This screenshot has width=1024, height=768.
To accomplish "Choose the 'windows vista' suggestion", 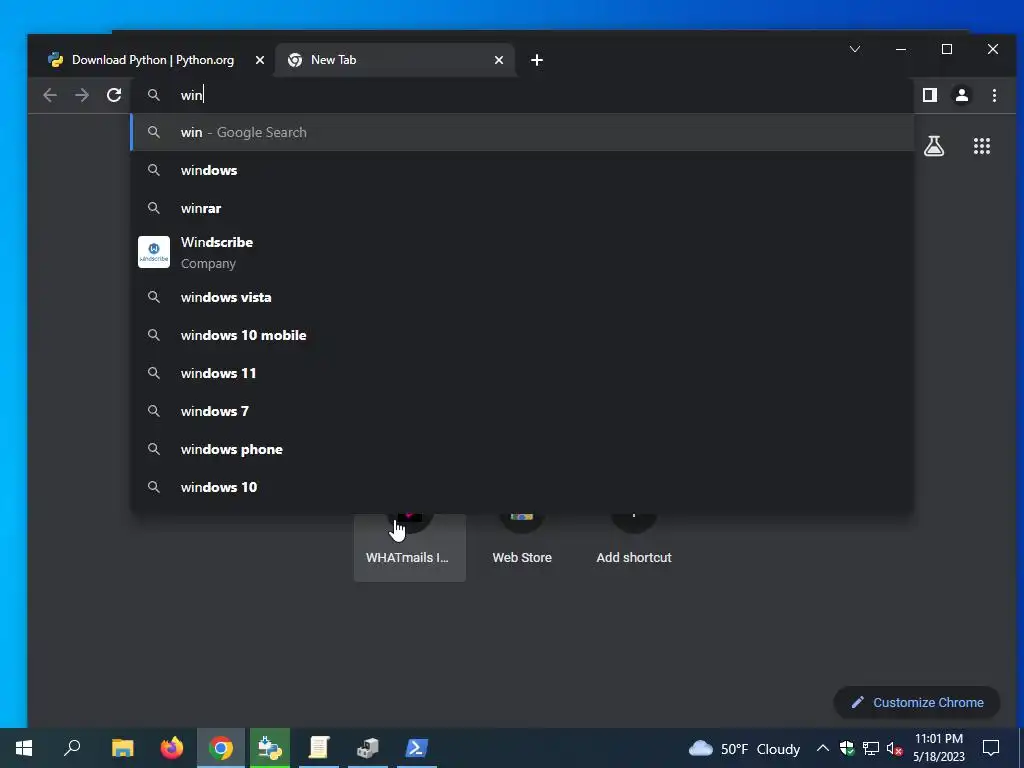I will point(522,297).
